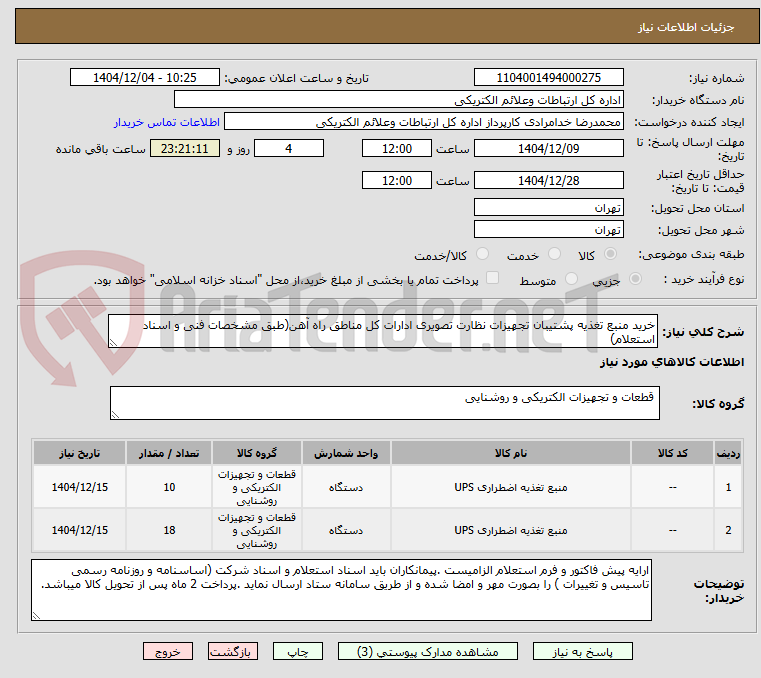The width and height of the screenshot is (761, 678).
Task: Open مشاهده مدارک پیوستی (3) button
Action: click(x=428, y=651)
